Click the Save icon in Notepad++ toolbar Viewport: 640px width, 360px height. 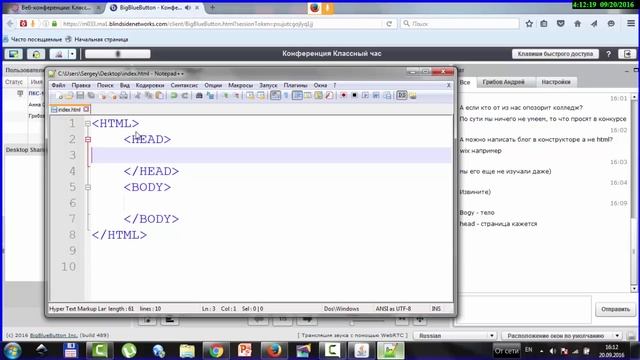pyautogui.click(x=80, y=96)
